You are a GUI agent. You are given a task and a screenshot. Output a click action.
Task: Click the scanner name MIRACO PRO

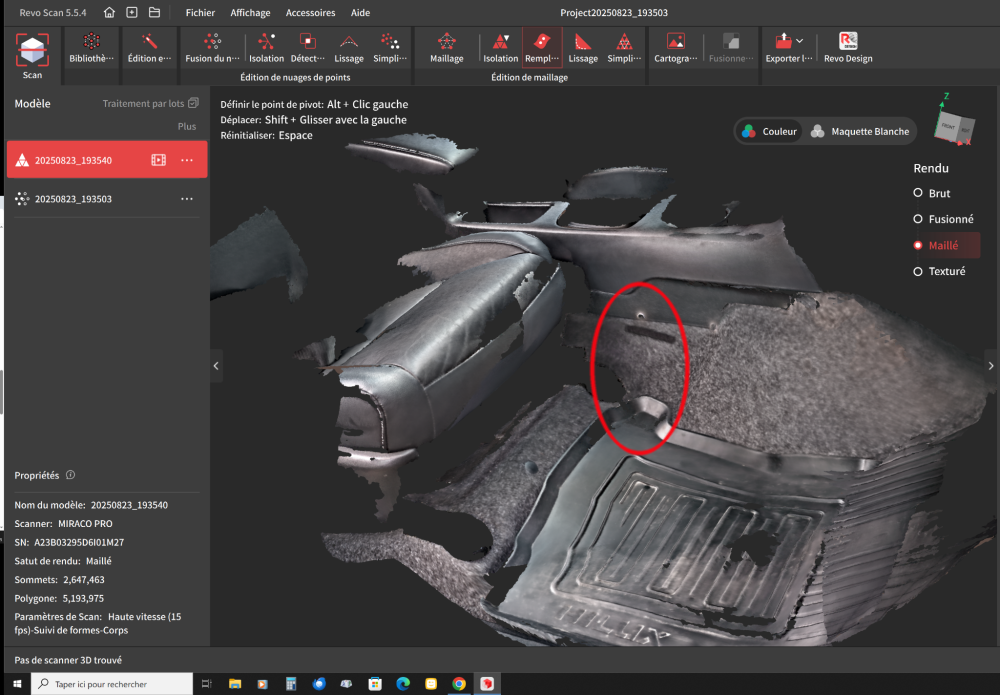tap(85, 523)
